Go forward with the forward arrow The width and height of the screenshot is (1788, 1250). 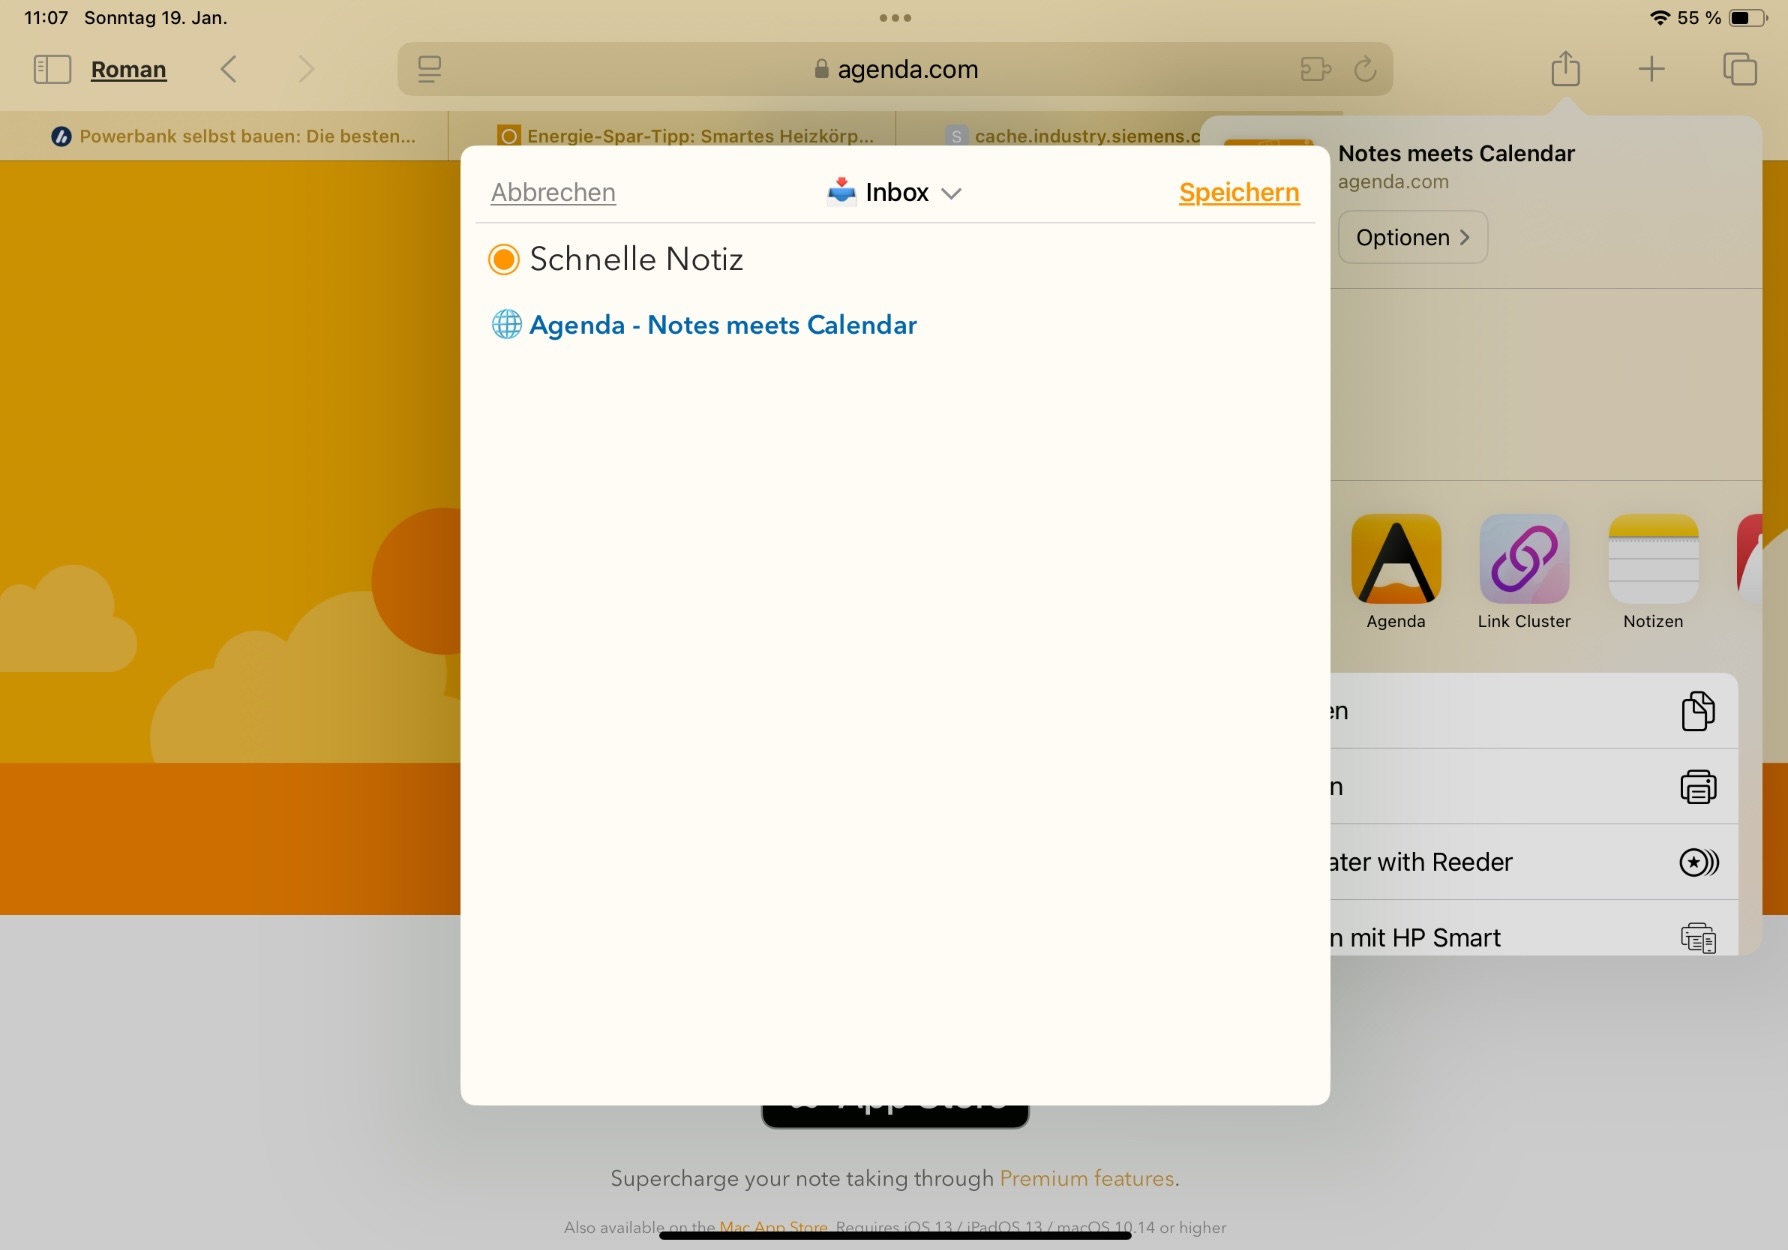tap(306, 69)
